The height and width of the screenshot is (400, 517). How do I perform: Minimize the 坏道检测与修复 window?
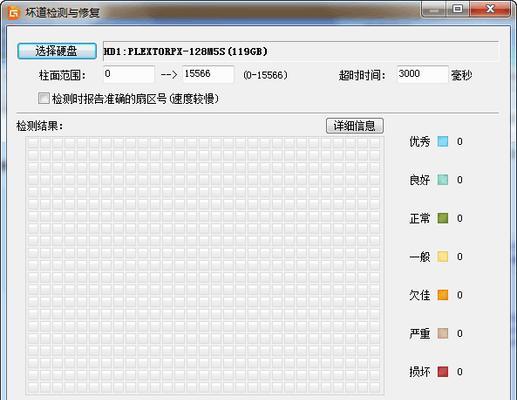point(434,9)
